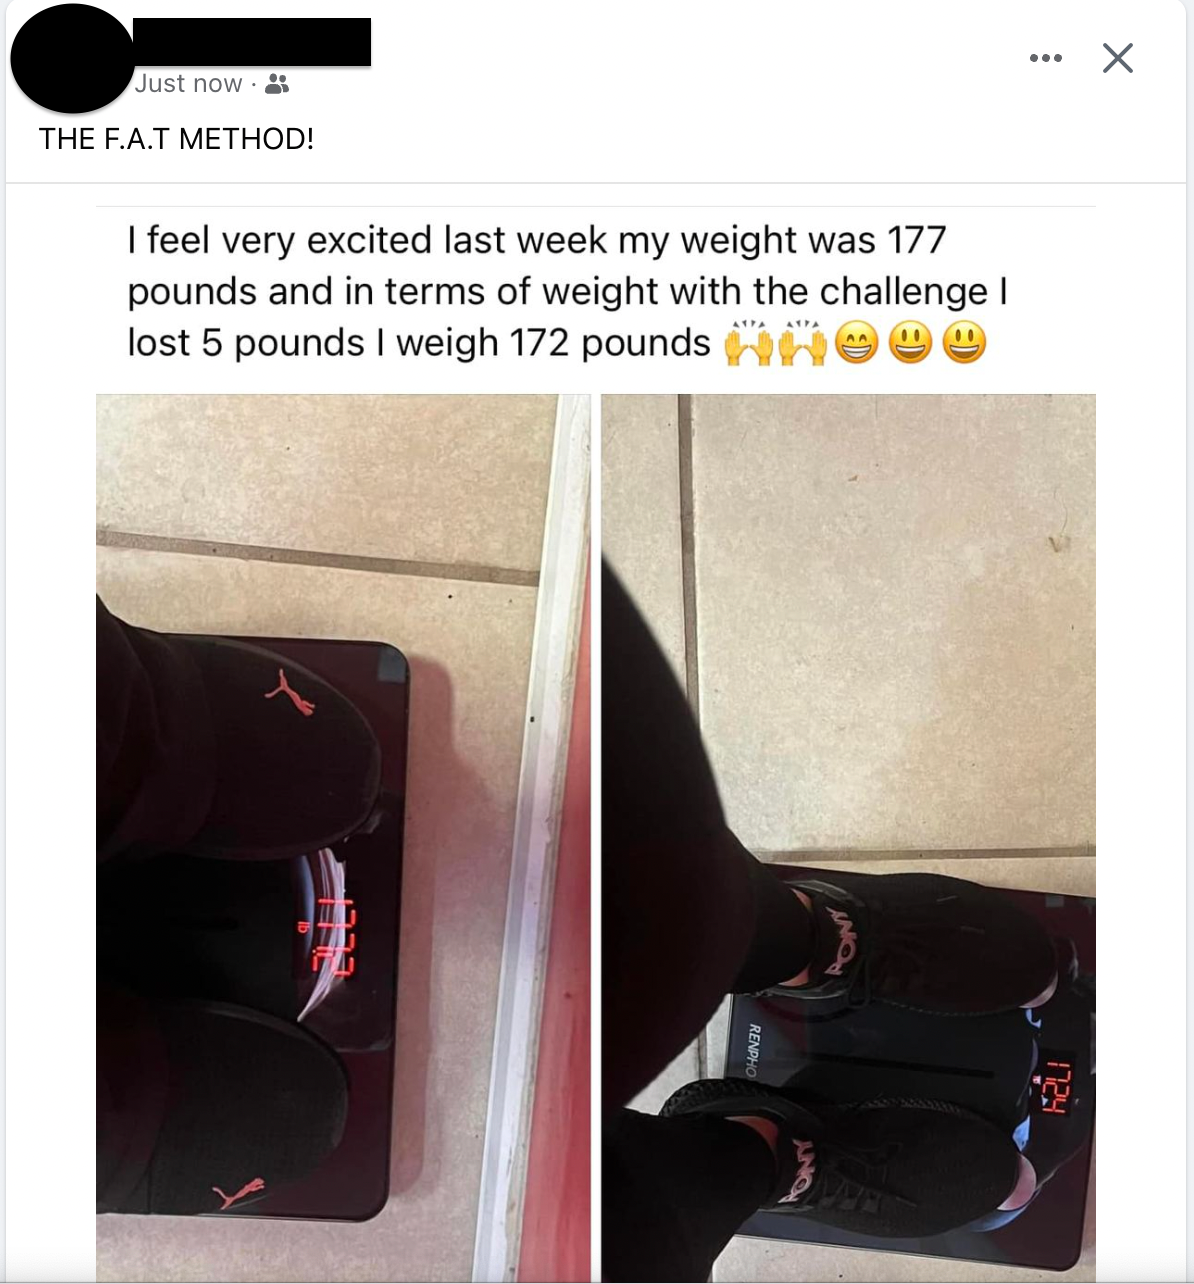Click the second raised hands emoji
1194x1284 pixels.
[x=804, y=343]
